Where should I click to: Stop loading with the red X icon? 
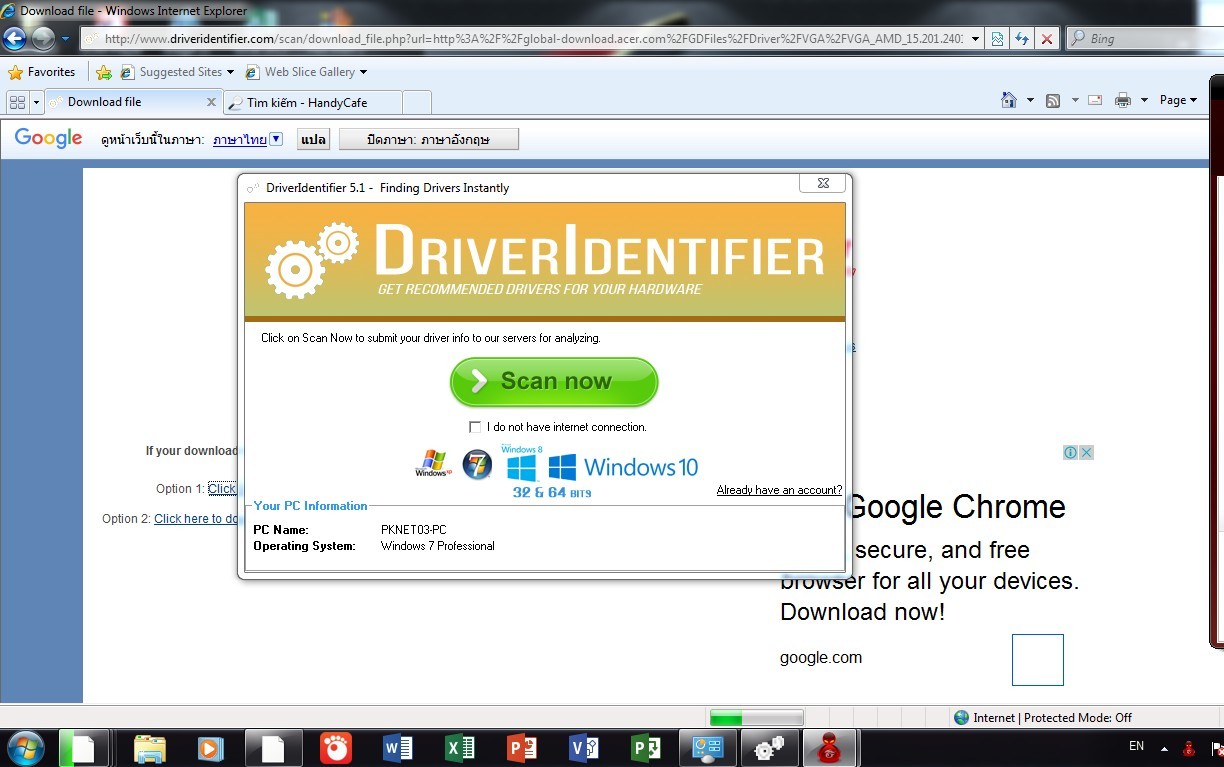(x=1047, y=39)
